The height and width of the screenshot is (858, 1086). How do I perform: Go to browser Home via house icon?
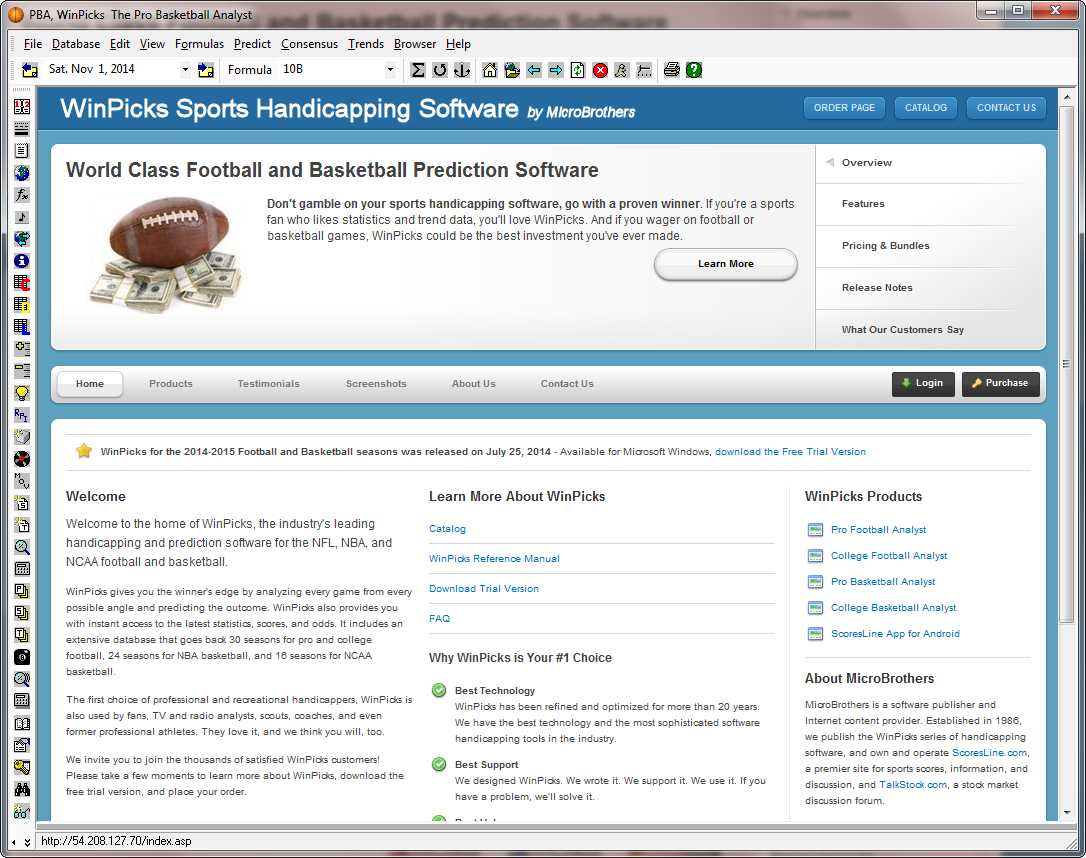point(490,70)
